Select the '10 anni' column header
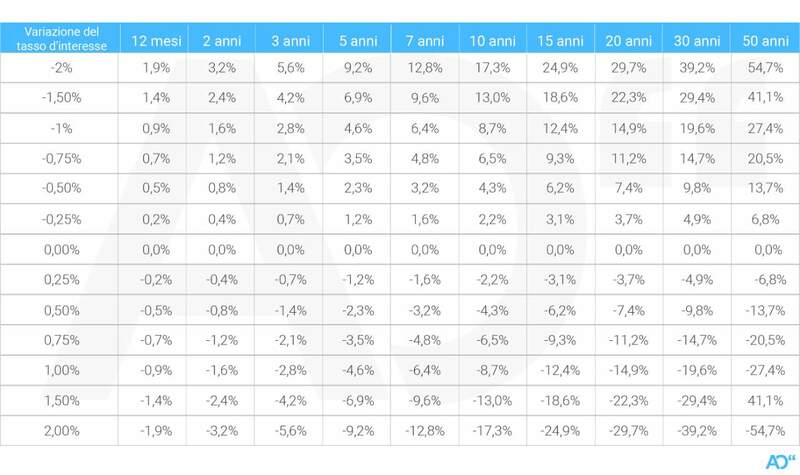This screenshot has width=800, height=475. click(x=492, y=40)
